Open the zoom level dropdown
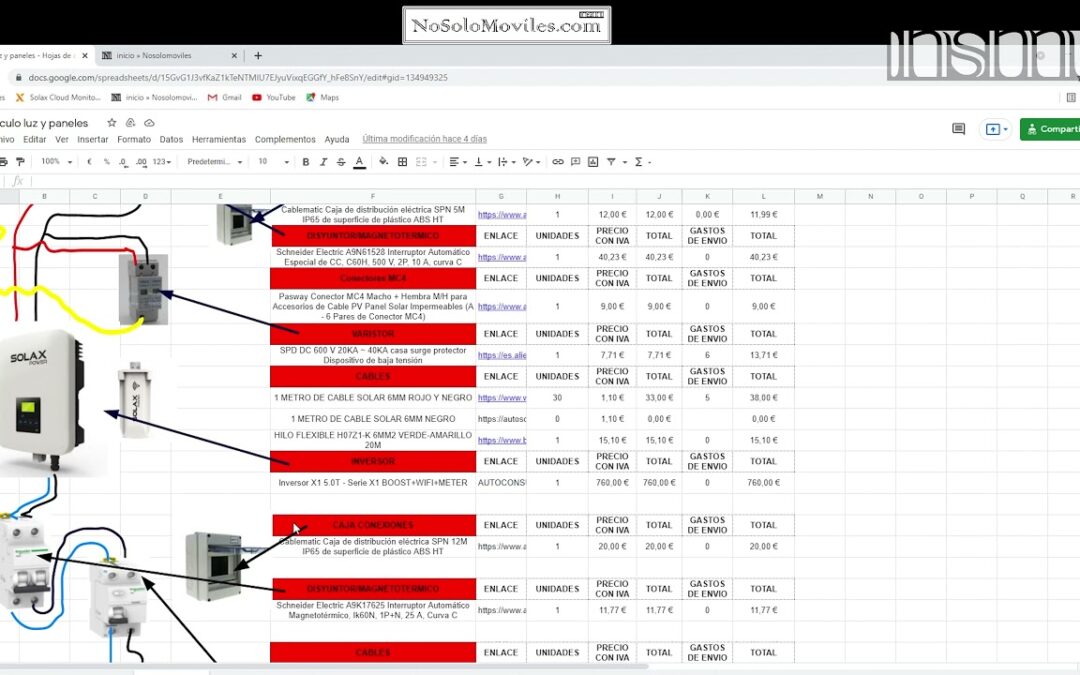 56,162
